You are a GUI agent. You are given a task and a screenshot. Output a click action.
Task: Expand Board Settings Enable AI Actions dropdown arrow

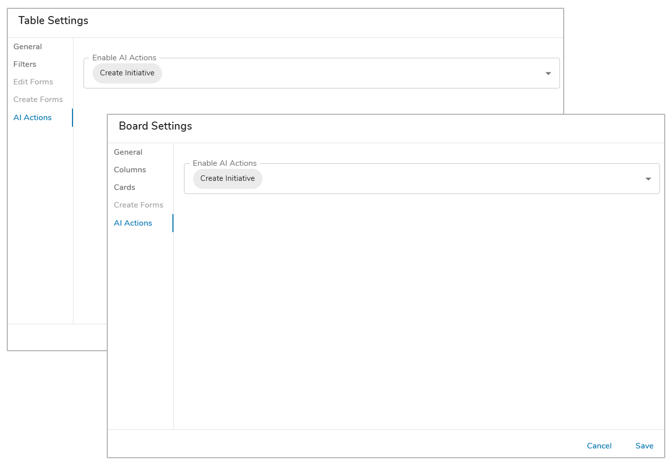[648, 179]
